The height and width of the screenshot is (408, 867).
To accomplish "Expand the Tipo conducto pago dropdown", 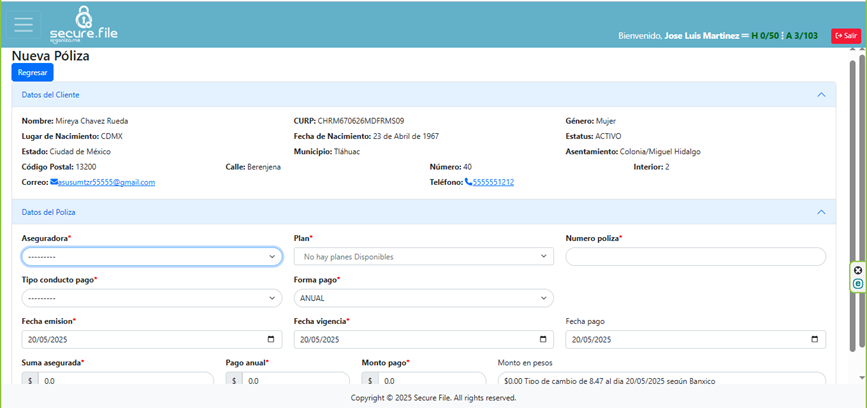I will coord(151,298).
